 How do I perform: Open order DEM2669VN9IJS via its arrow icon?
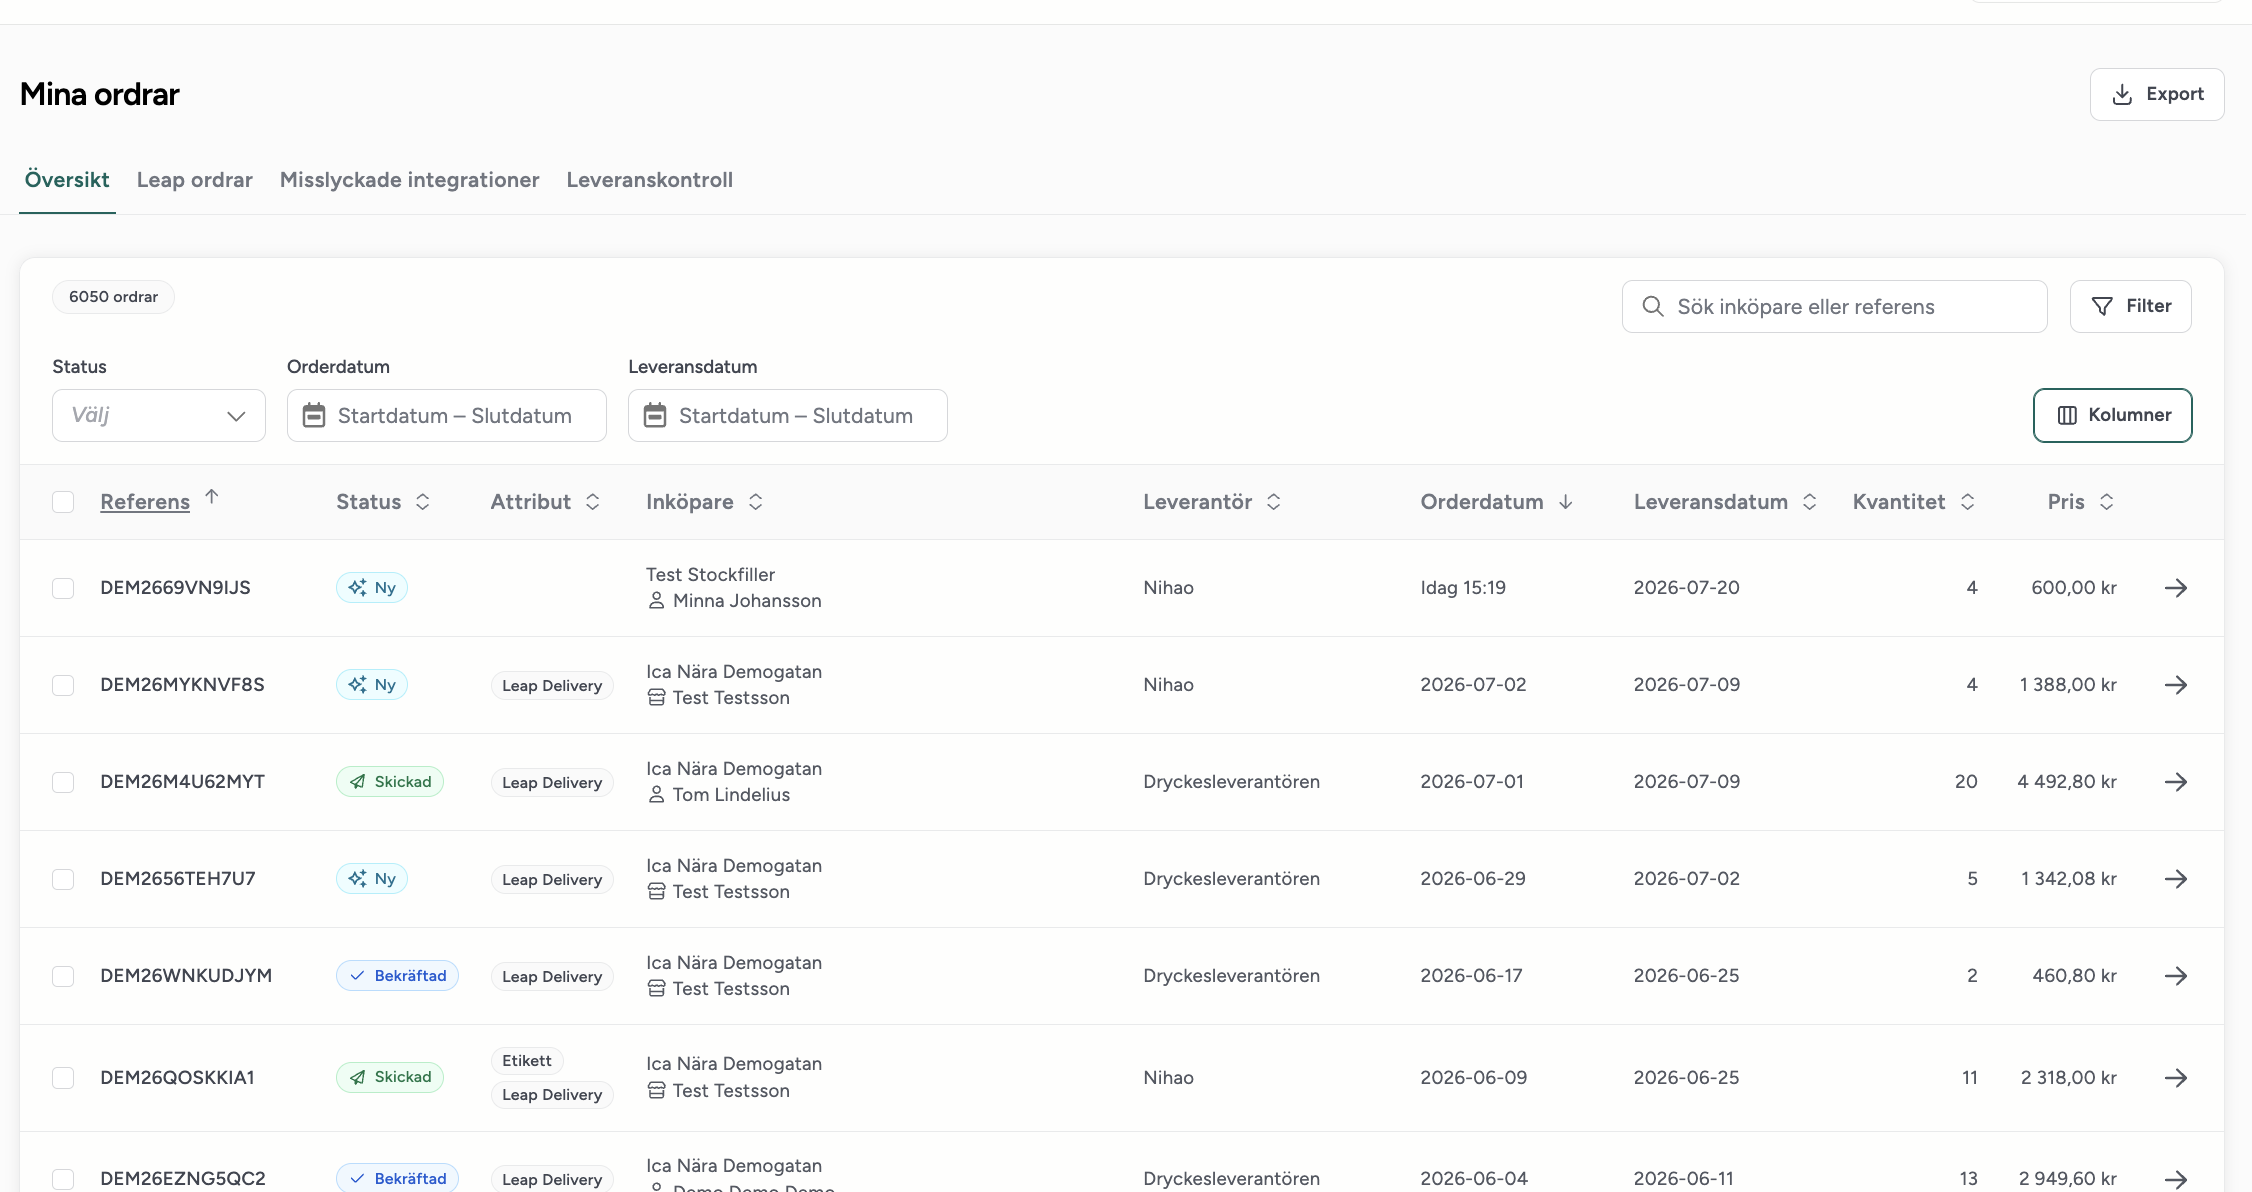tap(2176, 588)
